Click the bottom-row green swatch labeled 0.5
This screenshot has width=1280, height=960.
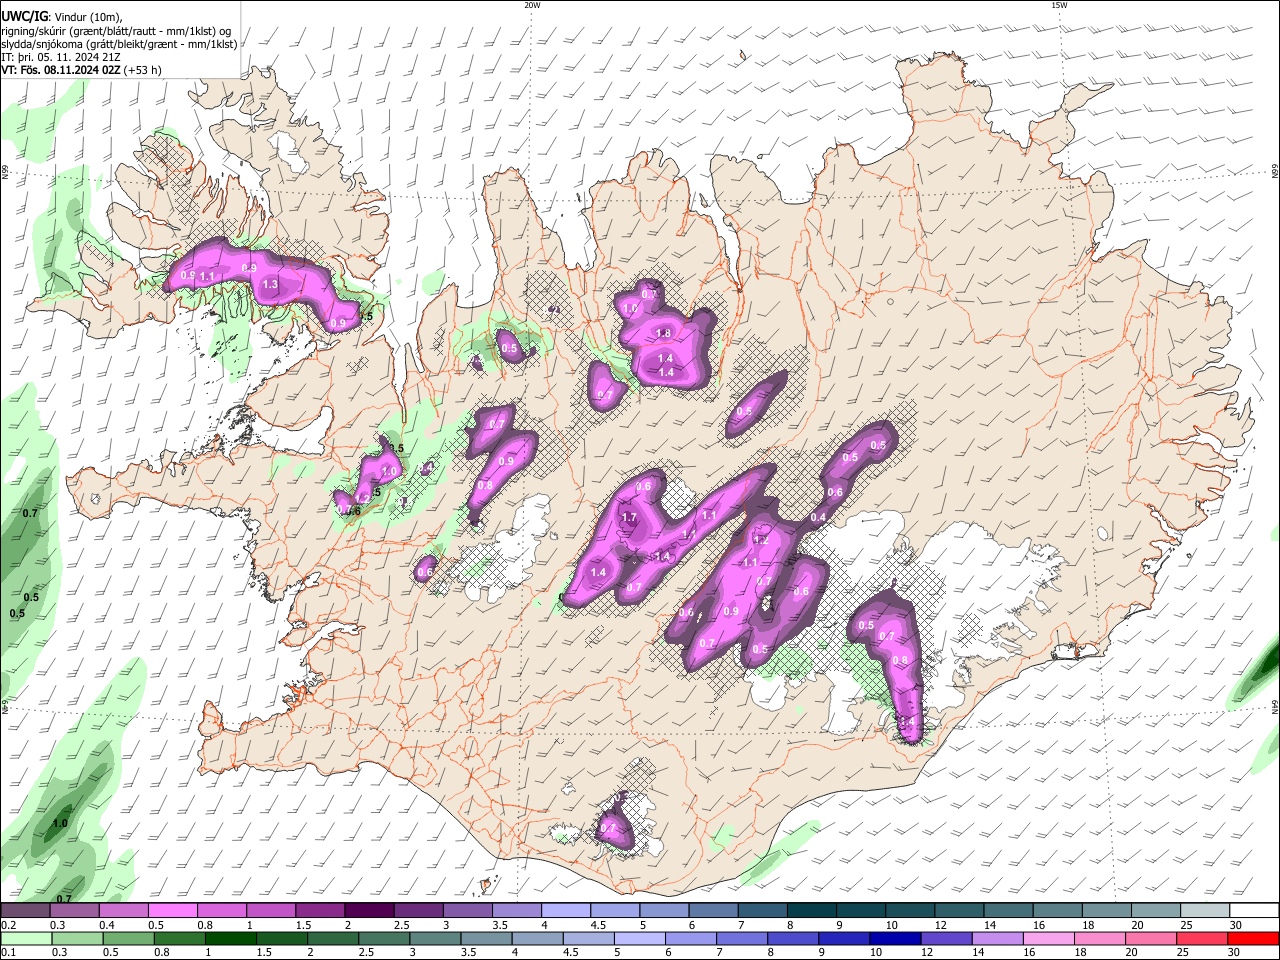click(x=128, y=938)
